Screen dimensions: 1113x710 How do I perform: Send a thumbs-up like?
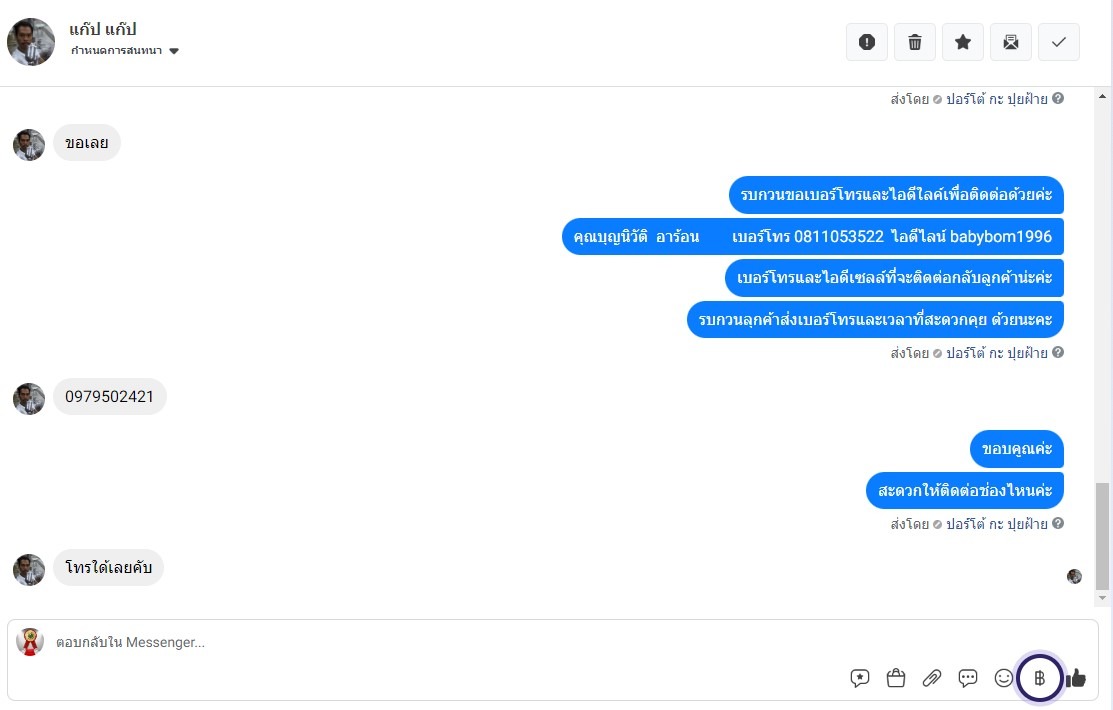point(1076,678)
